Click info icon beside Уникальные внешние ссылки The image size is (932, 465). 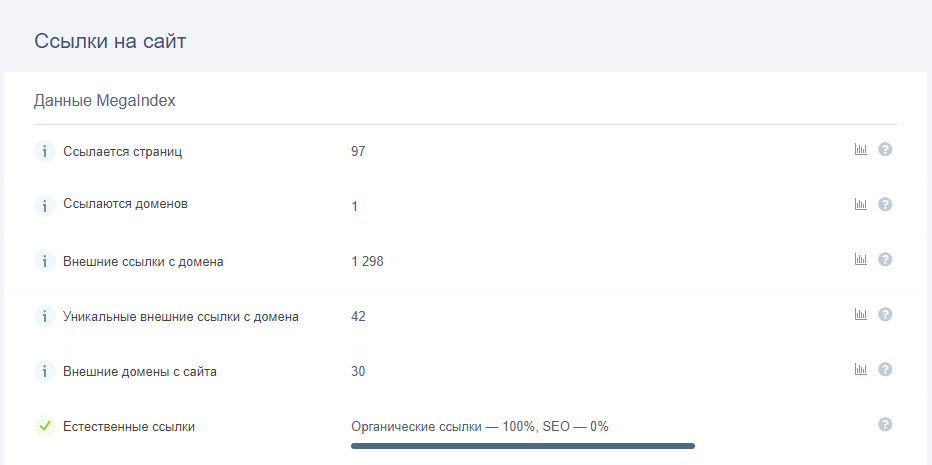click(44, 317)
